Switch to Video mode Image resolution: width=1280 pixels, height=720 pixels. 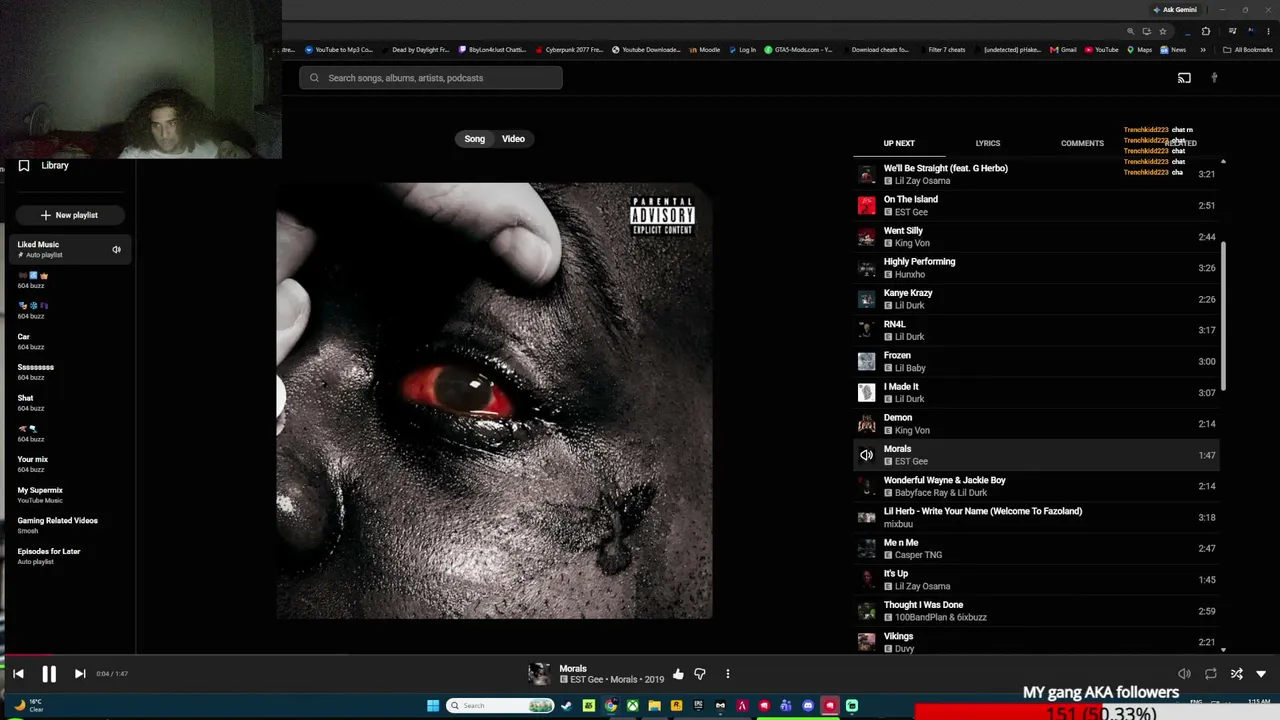pyautogui.click(x=513, y=139)
